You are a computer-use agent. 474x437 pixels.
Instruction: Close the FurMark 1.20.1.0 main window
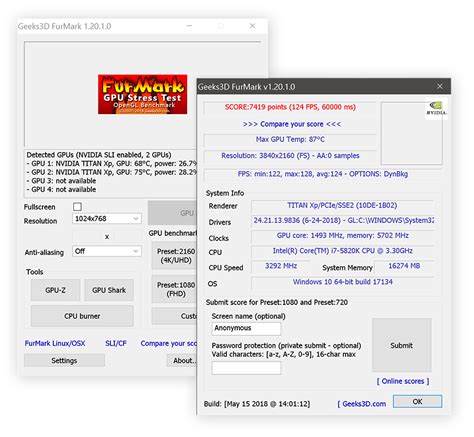pos(252,26)
